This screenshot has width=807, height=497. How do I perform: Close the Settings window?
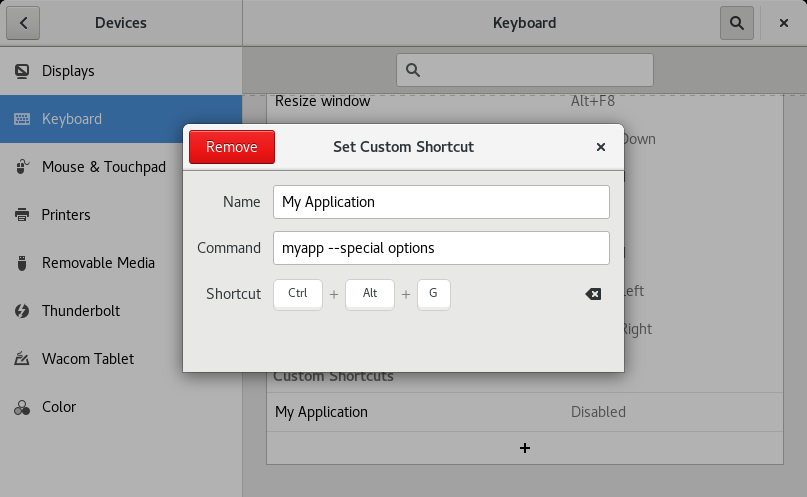[783, 23]
